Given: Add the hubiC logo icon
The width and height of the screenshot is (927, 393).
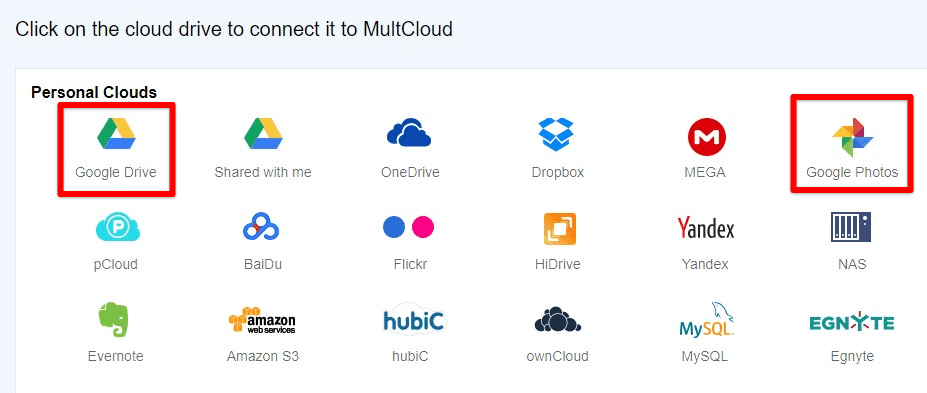Looking at the screenshot, I should click(x=414, y=320).
